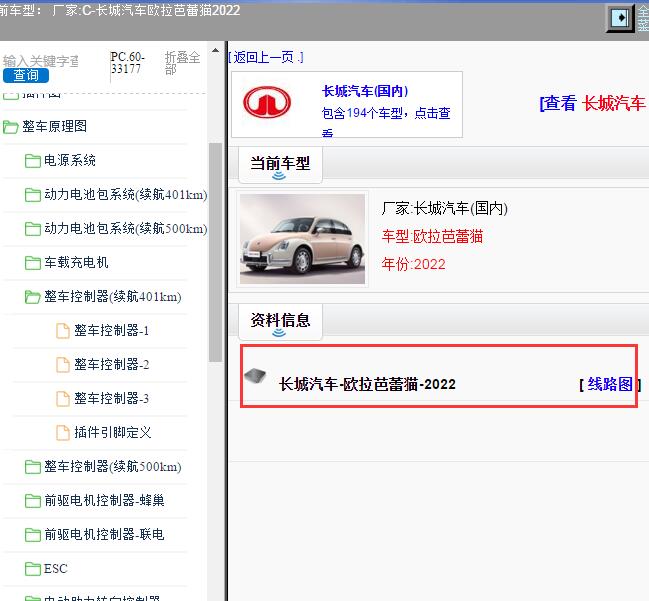Click the page icon of 插件引脚定义

tap(62, 433)
